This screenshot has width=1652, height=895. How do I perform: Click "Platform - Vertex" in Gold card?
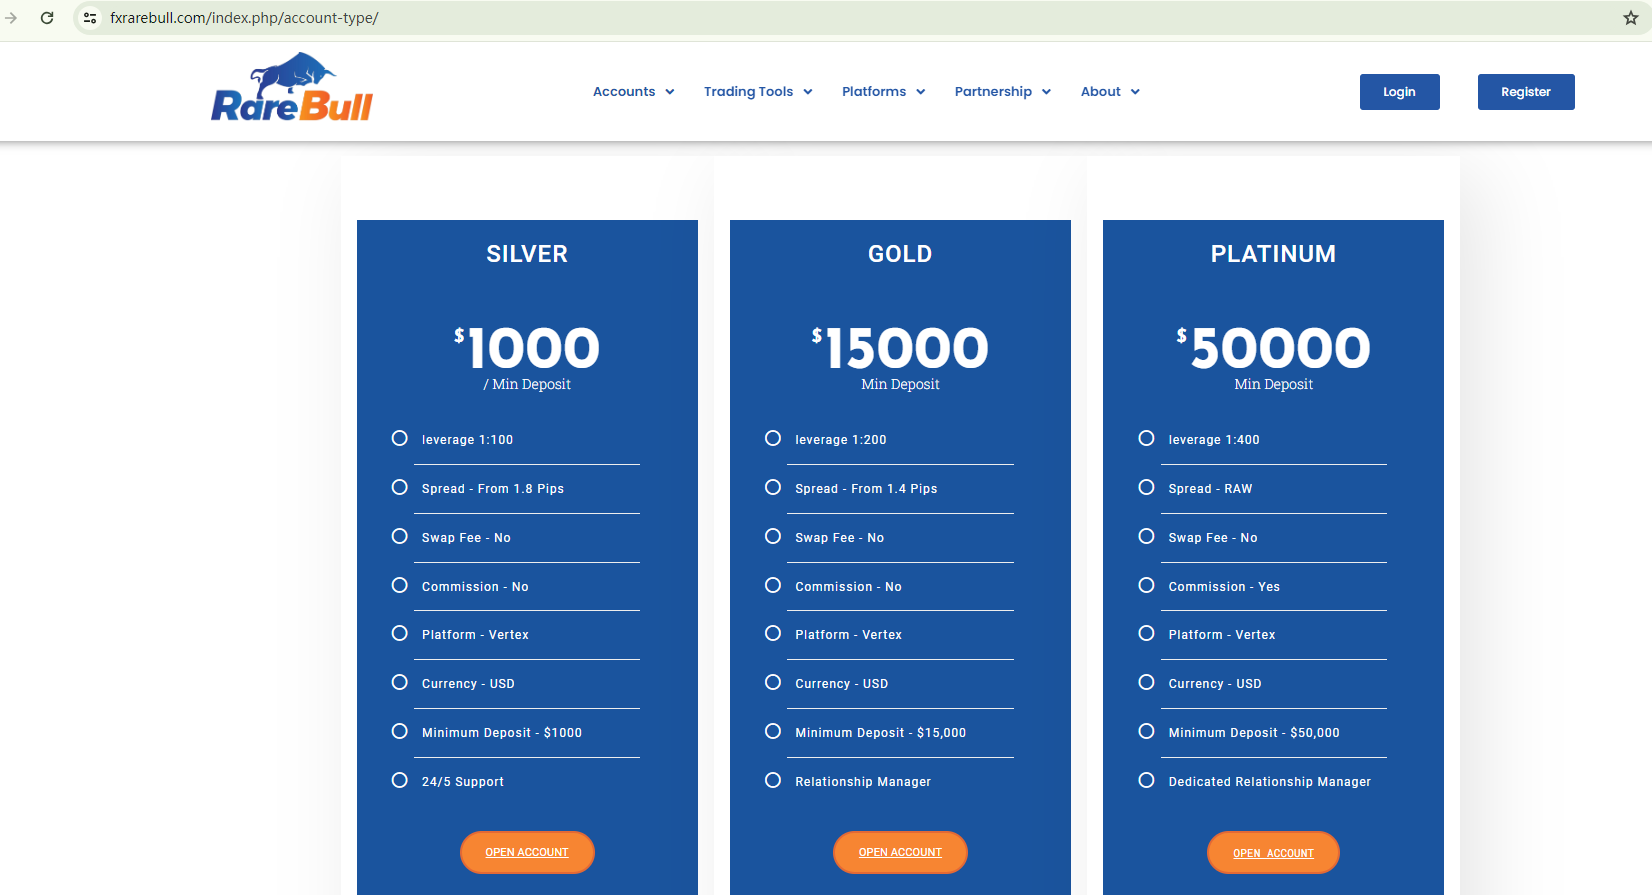tap(848, 635)
